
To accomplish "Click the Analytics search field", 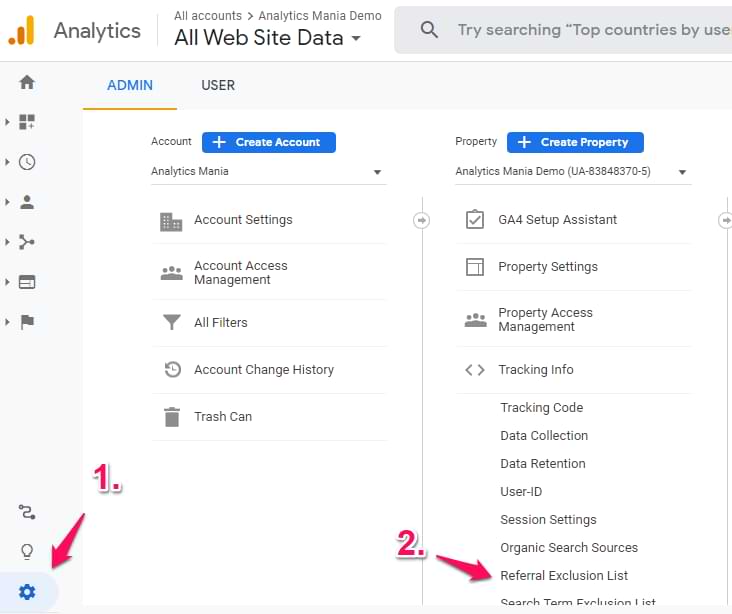I will tap(590, 30).
